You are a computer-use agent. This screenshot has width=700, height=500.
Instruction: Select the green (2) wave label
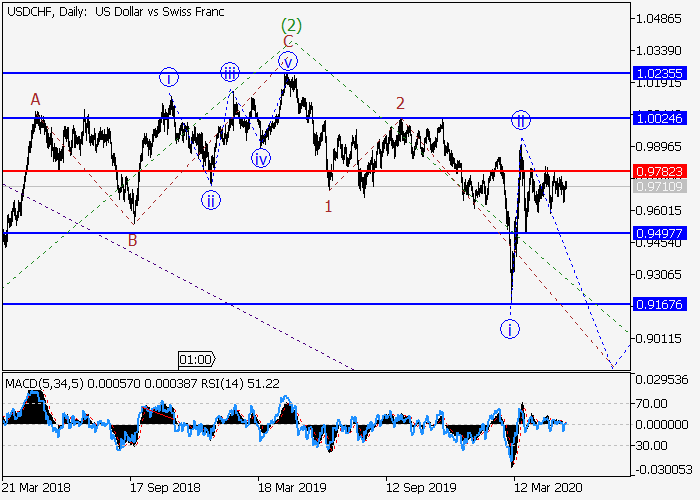click(x=291, y=25)
